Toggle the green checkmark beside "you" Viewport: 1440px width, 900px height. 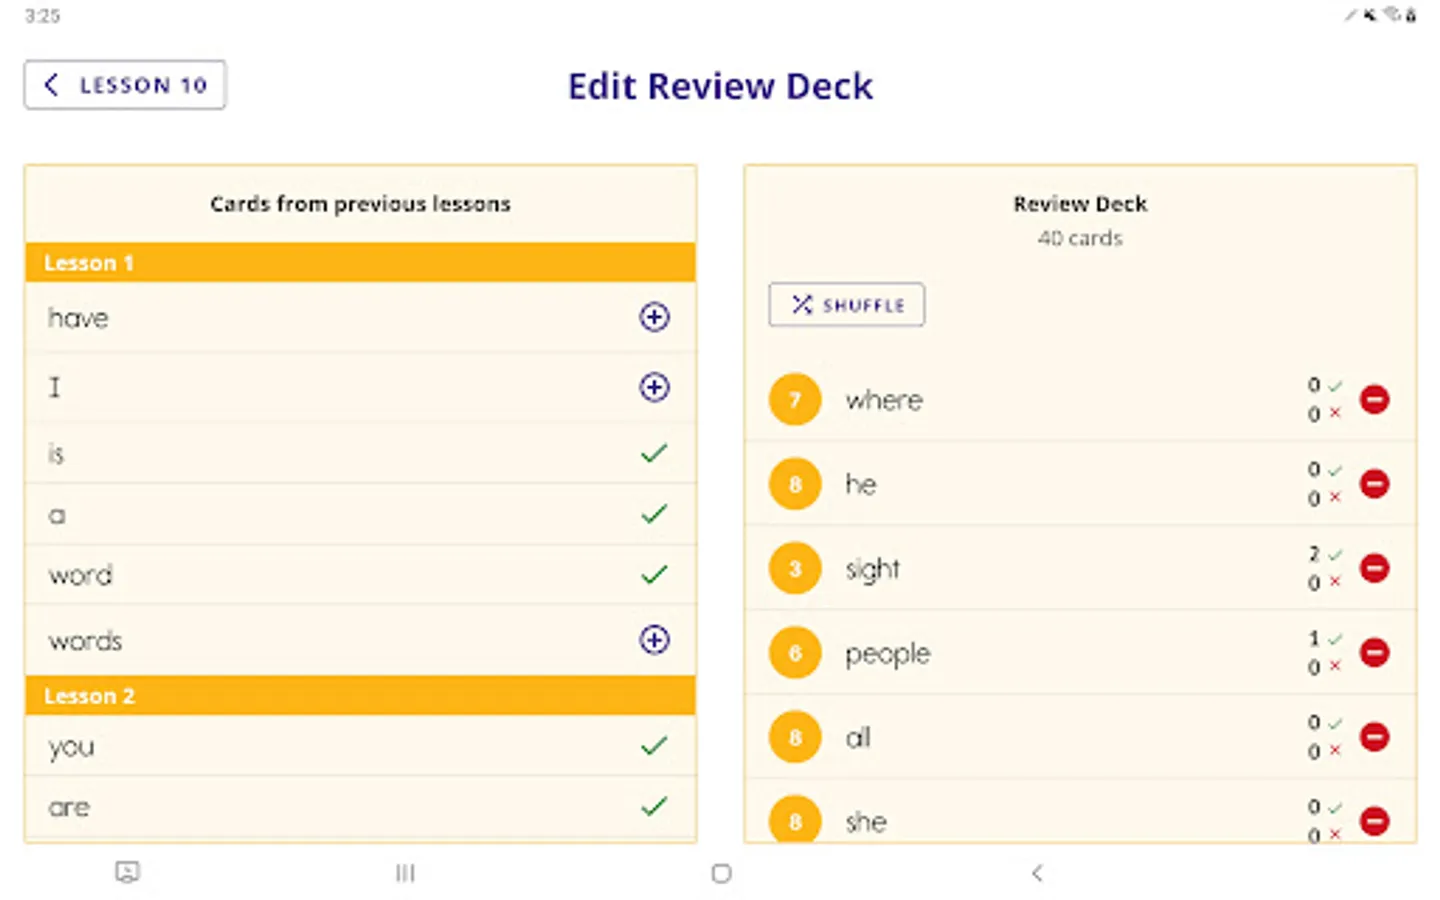pyautogui.click(x=654, y=746)
